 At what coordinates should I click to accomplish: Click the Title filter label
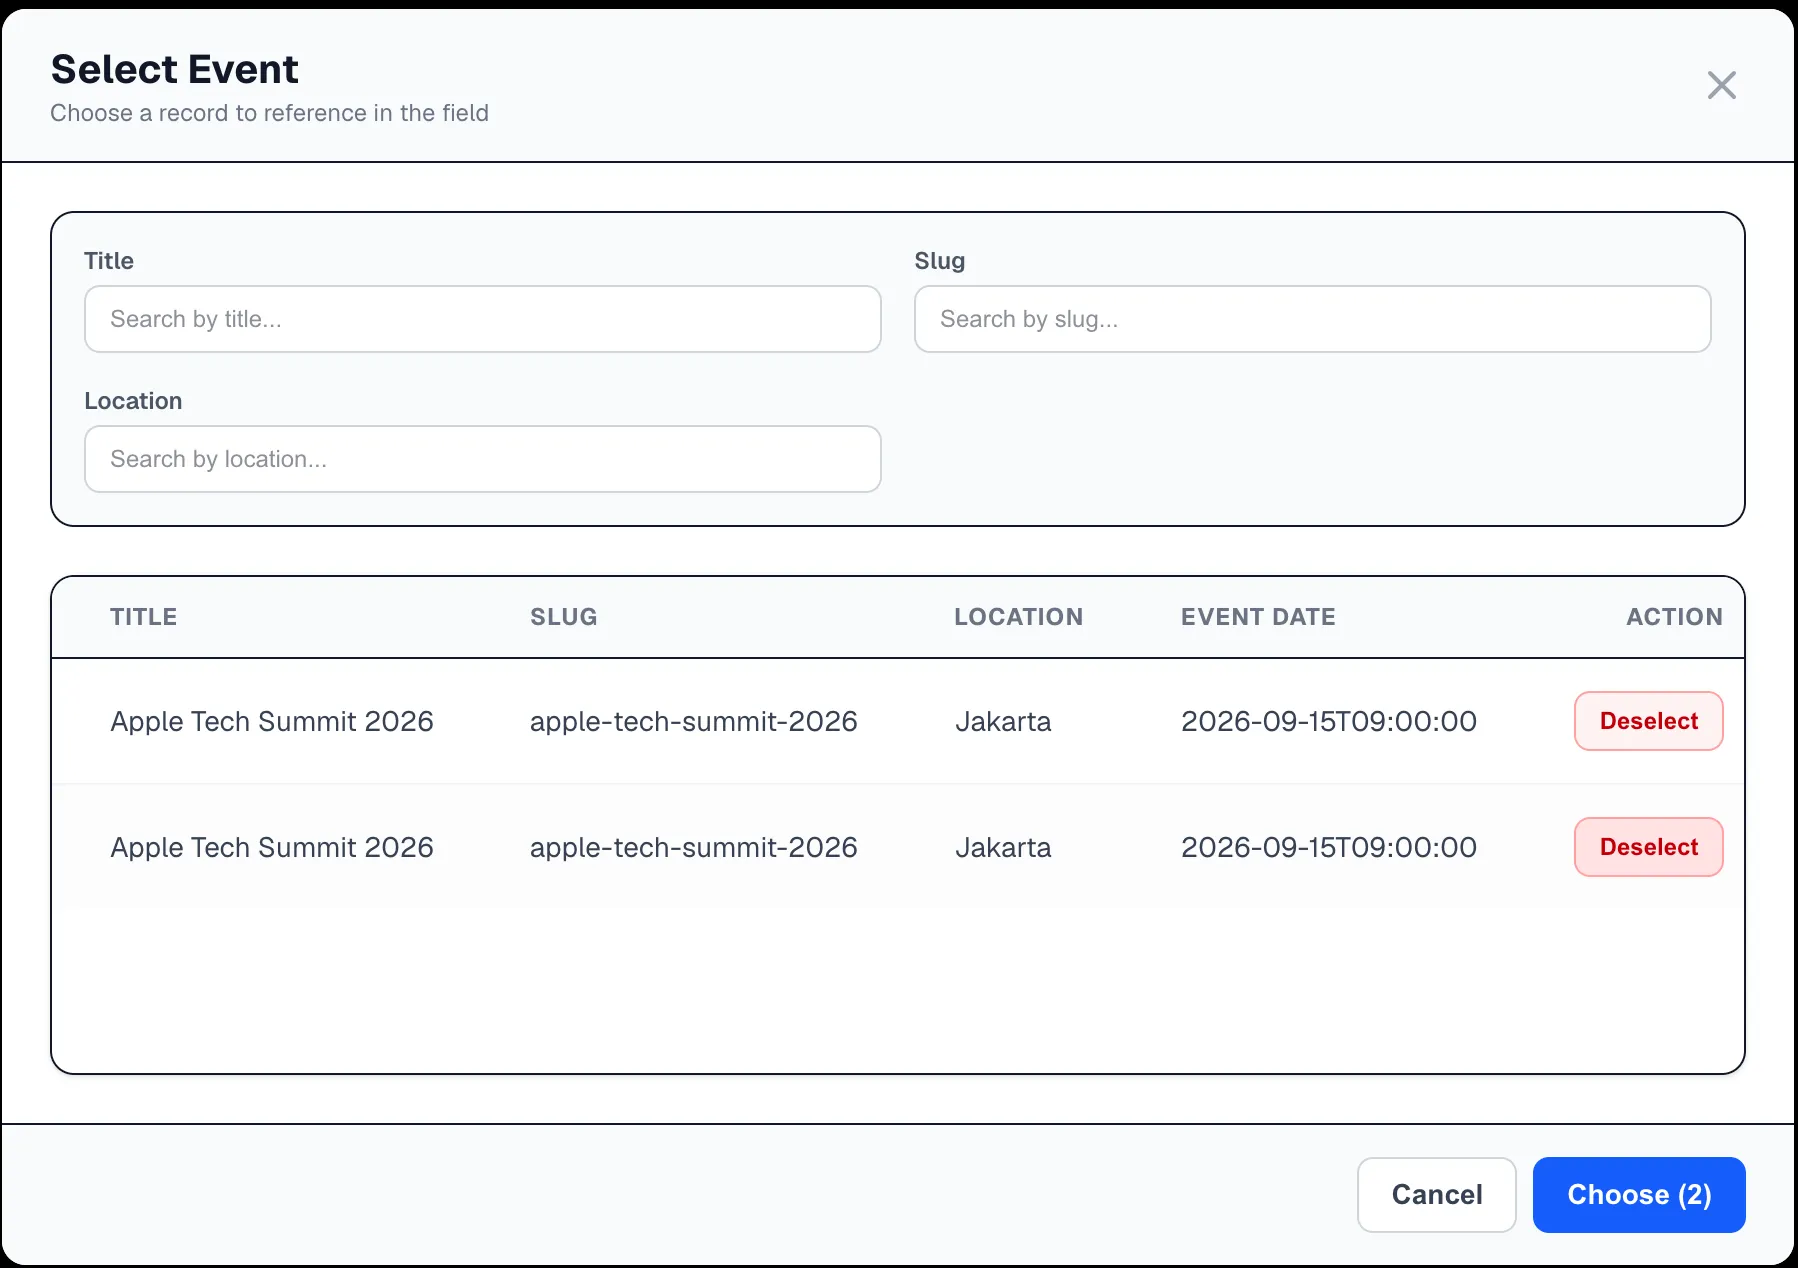point(109,261)
